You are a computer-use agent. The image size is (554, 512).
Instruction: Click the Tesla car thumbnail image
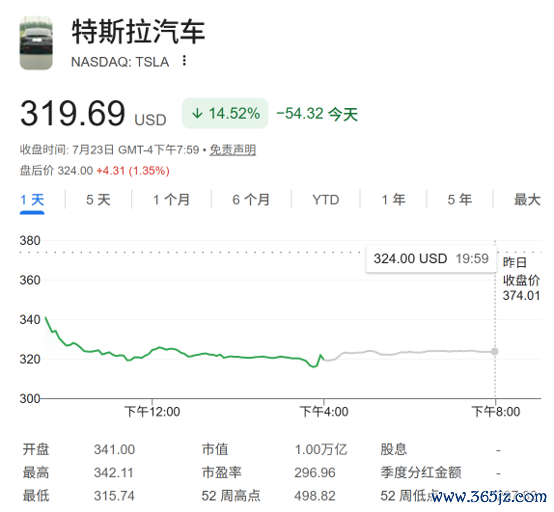[36, 43]
